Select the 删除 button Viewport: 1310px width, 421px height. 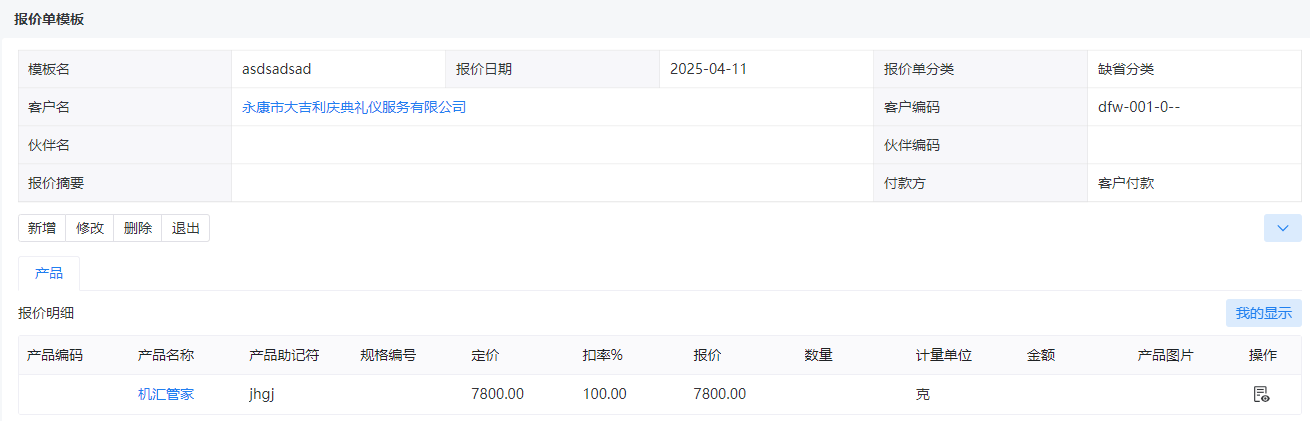click(138, 228)
